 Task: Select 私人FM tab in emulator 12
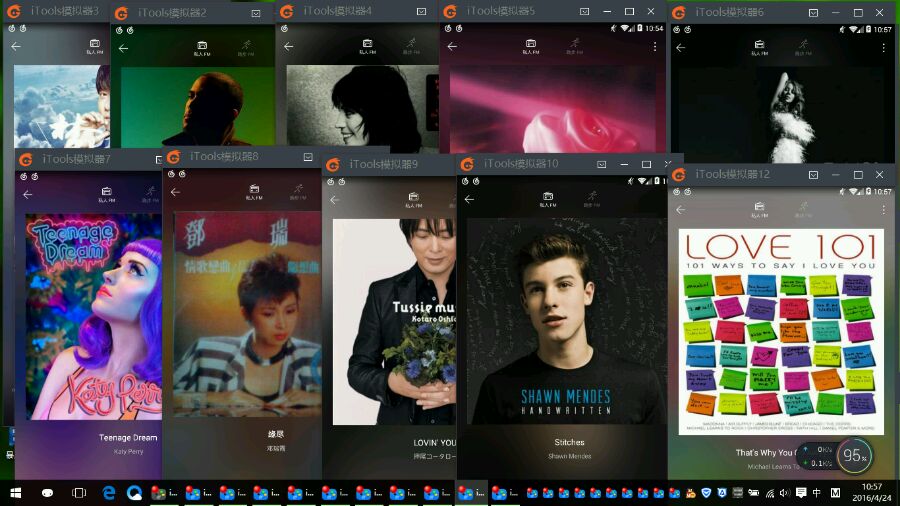[759, 210]
